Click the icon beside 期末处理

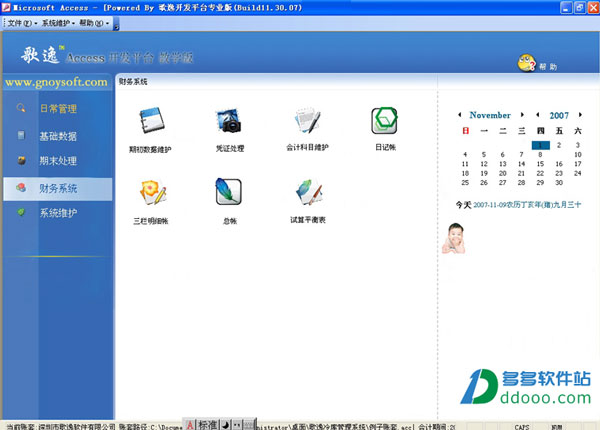coord(21,160)
